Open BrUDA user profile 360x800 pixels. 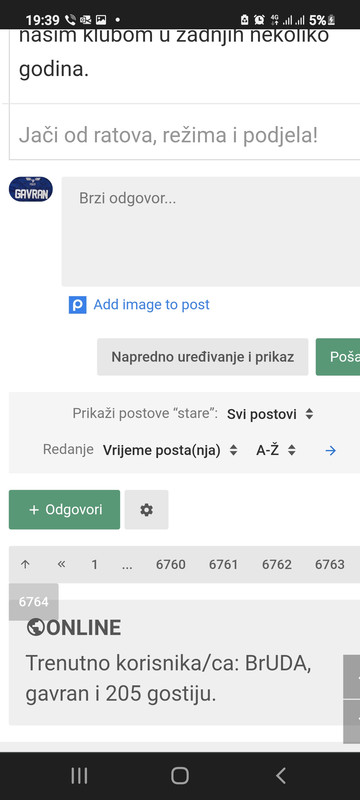tap(275, 663)
